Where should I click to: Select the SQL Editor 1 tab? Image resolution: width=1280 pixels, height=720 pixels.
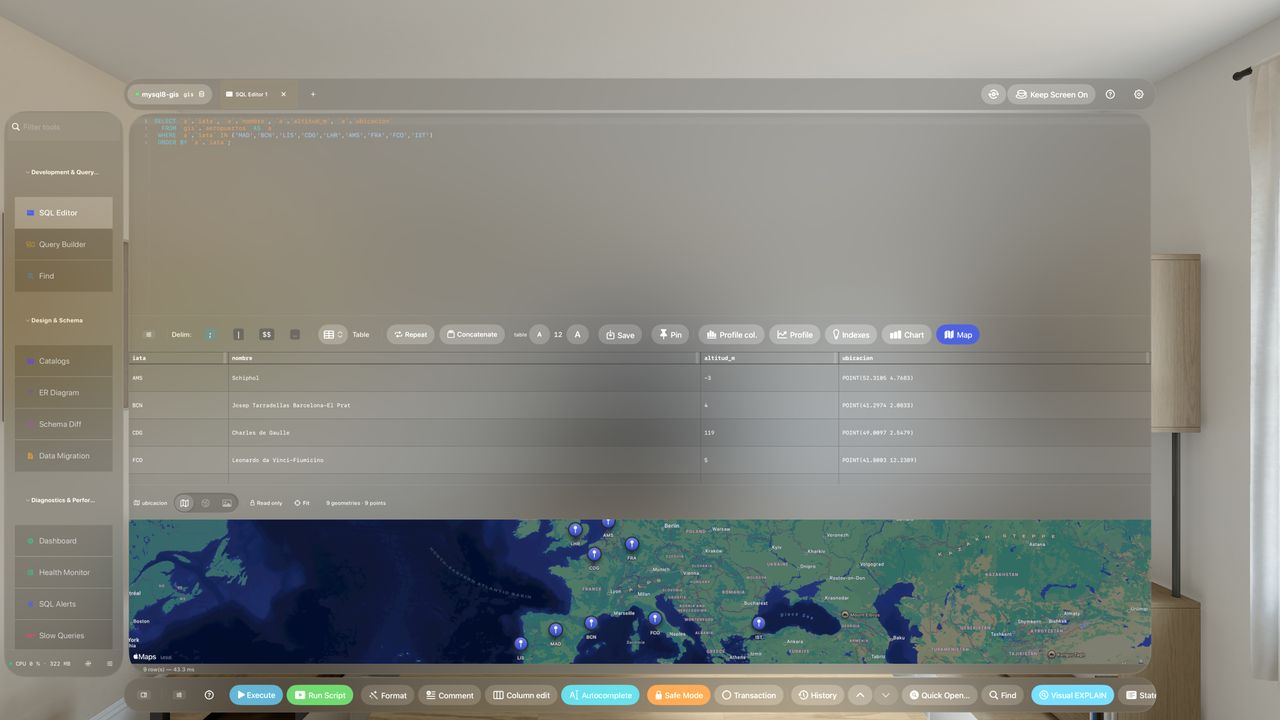coord(256,94)
